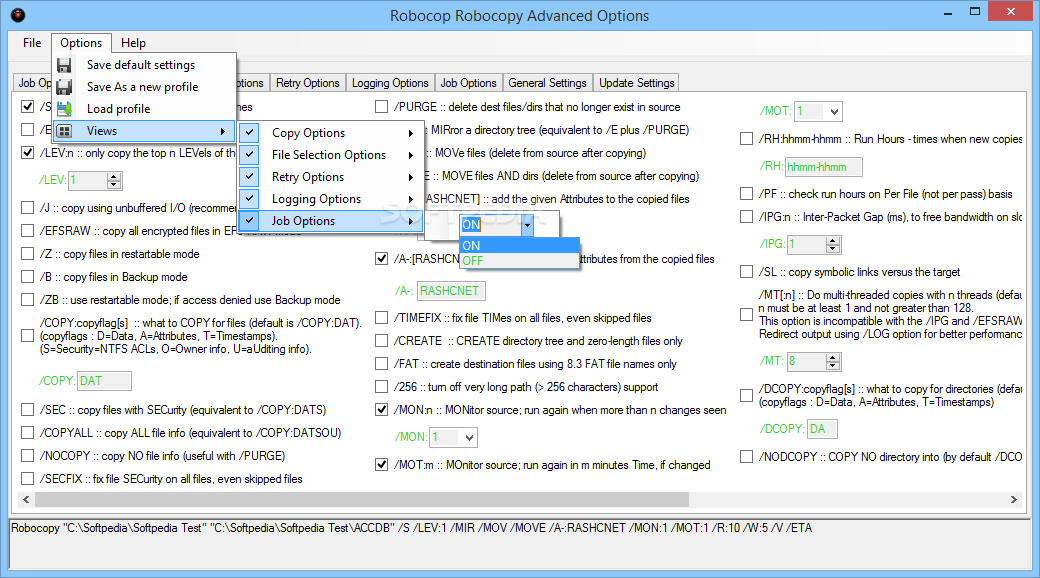The image size is (1040, 578).
Task: Click the Load profile icon
Action: [64, 109]
